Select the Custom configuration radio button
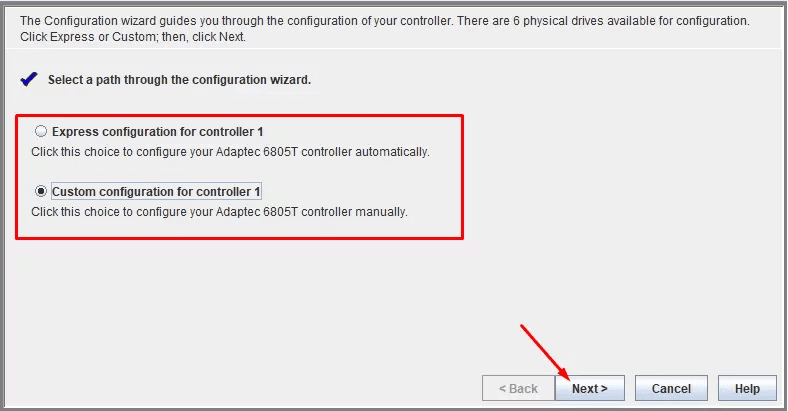This screenshot has height=411, width=788. point(41,191)
